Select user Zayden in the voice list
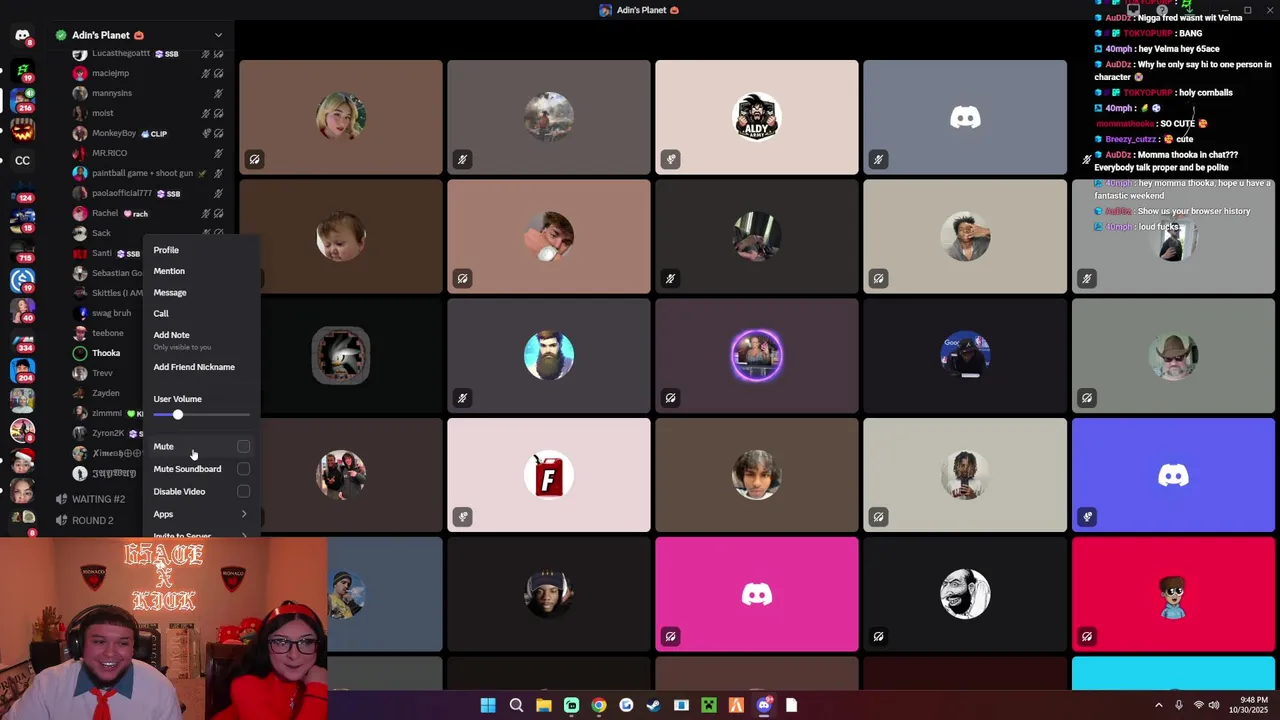The image size is (1280, 720). [108, 393]
